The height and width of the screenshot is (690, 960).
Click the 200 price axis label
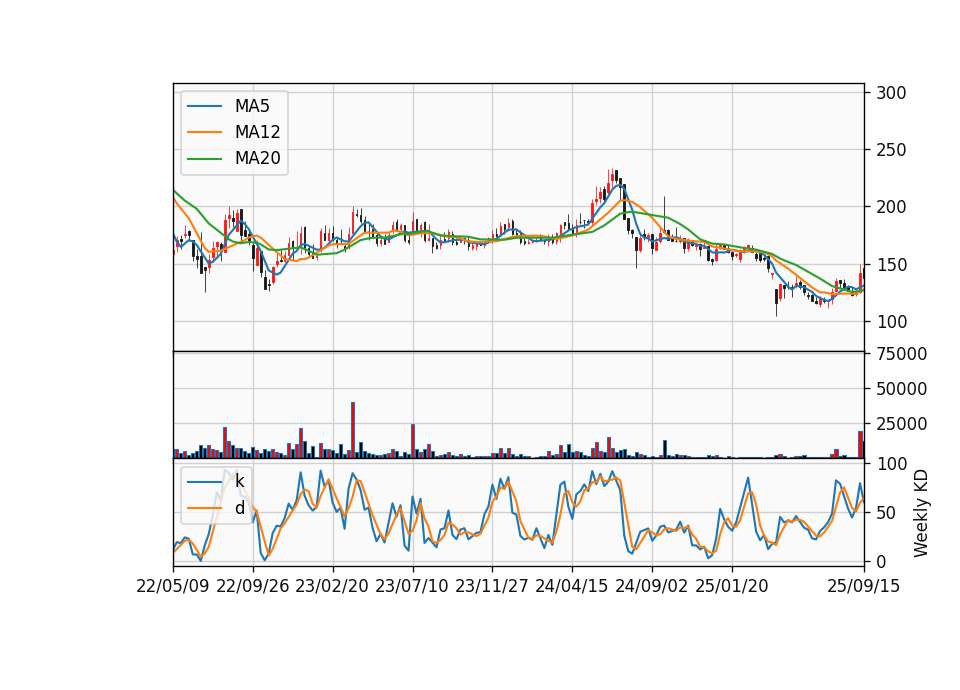point(891,207)
